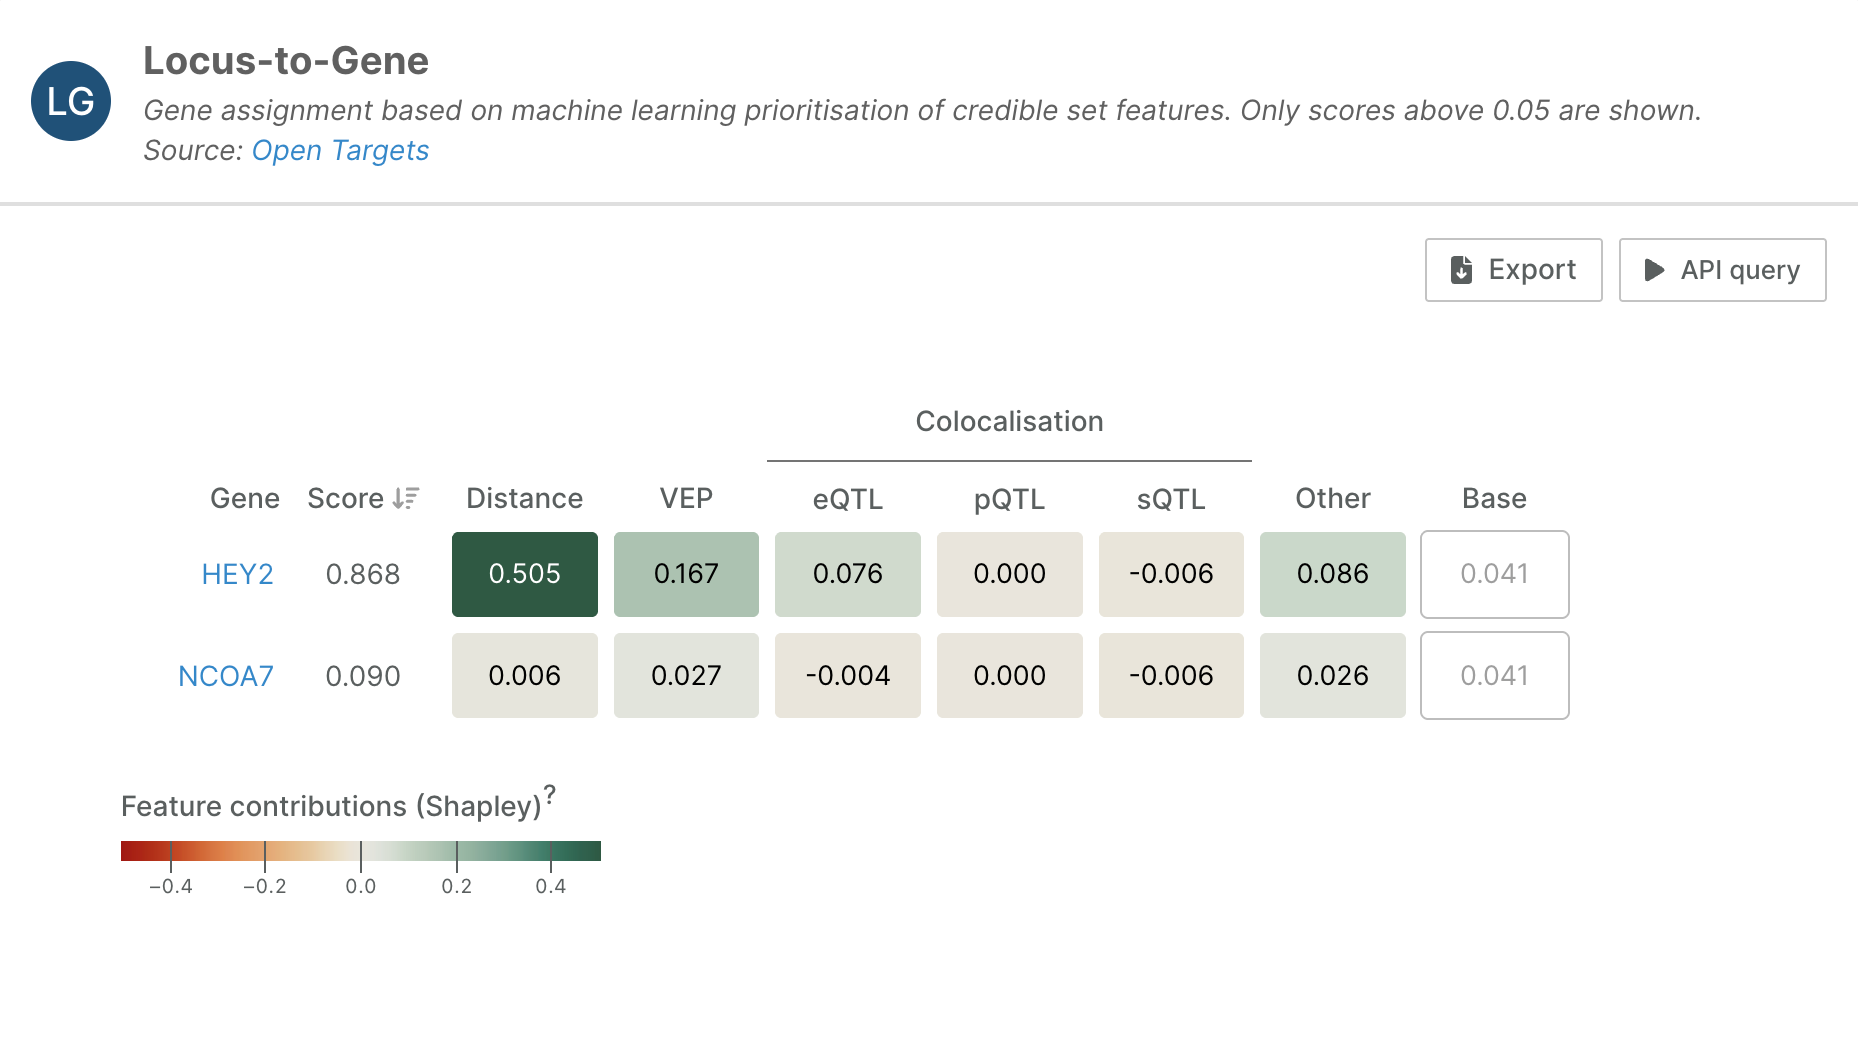1858x1040 pixels.
Task: Sort table by Score column header
Action: pos(346,498)
